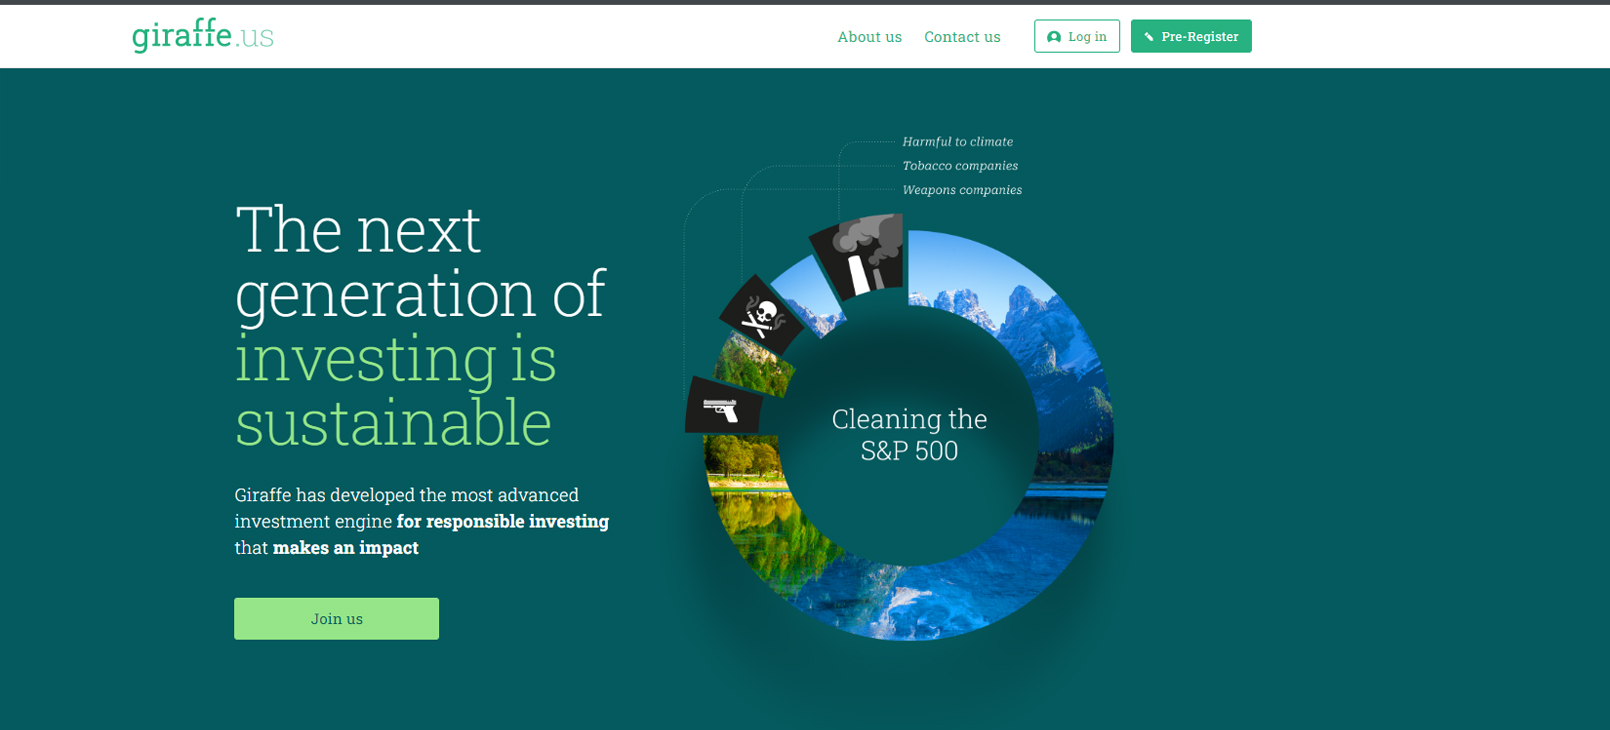Go to Contact us
The width and height of the screenshot is (1610, 730).
pyautogui.click(x=962, y=37)
